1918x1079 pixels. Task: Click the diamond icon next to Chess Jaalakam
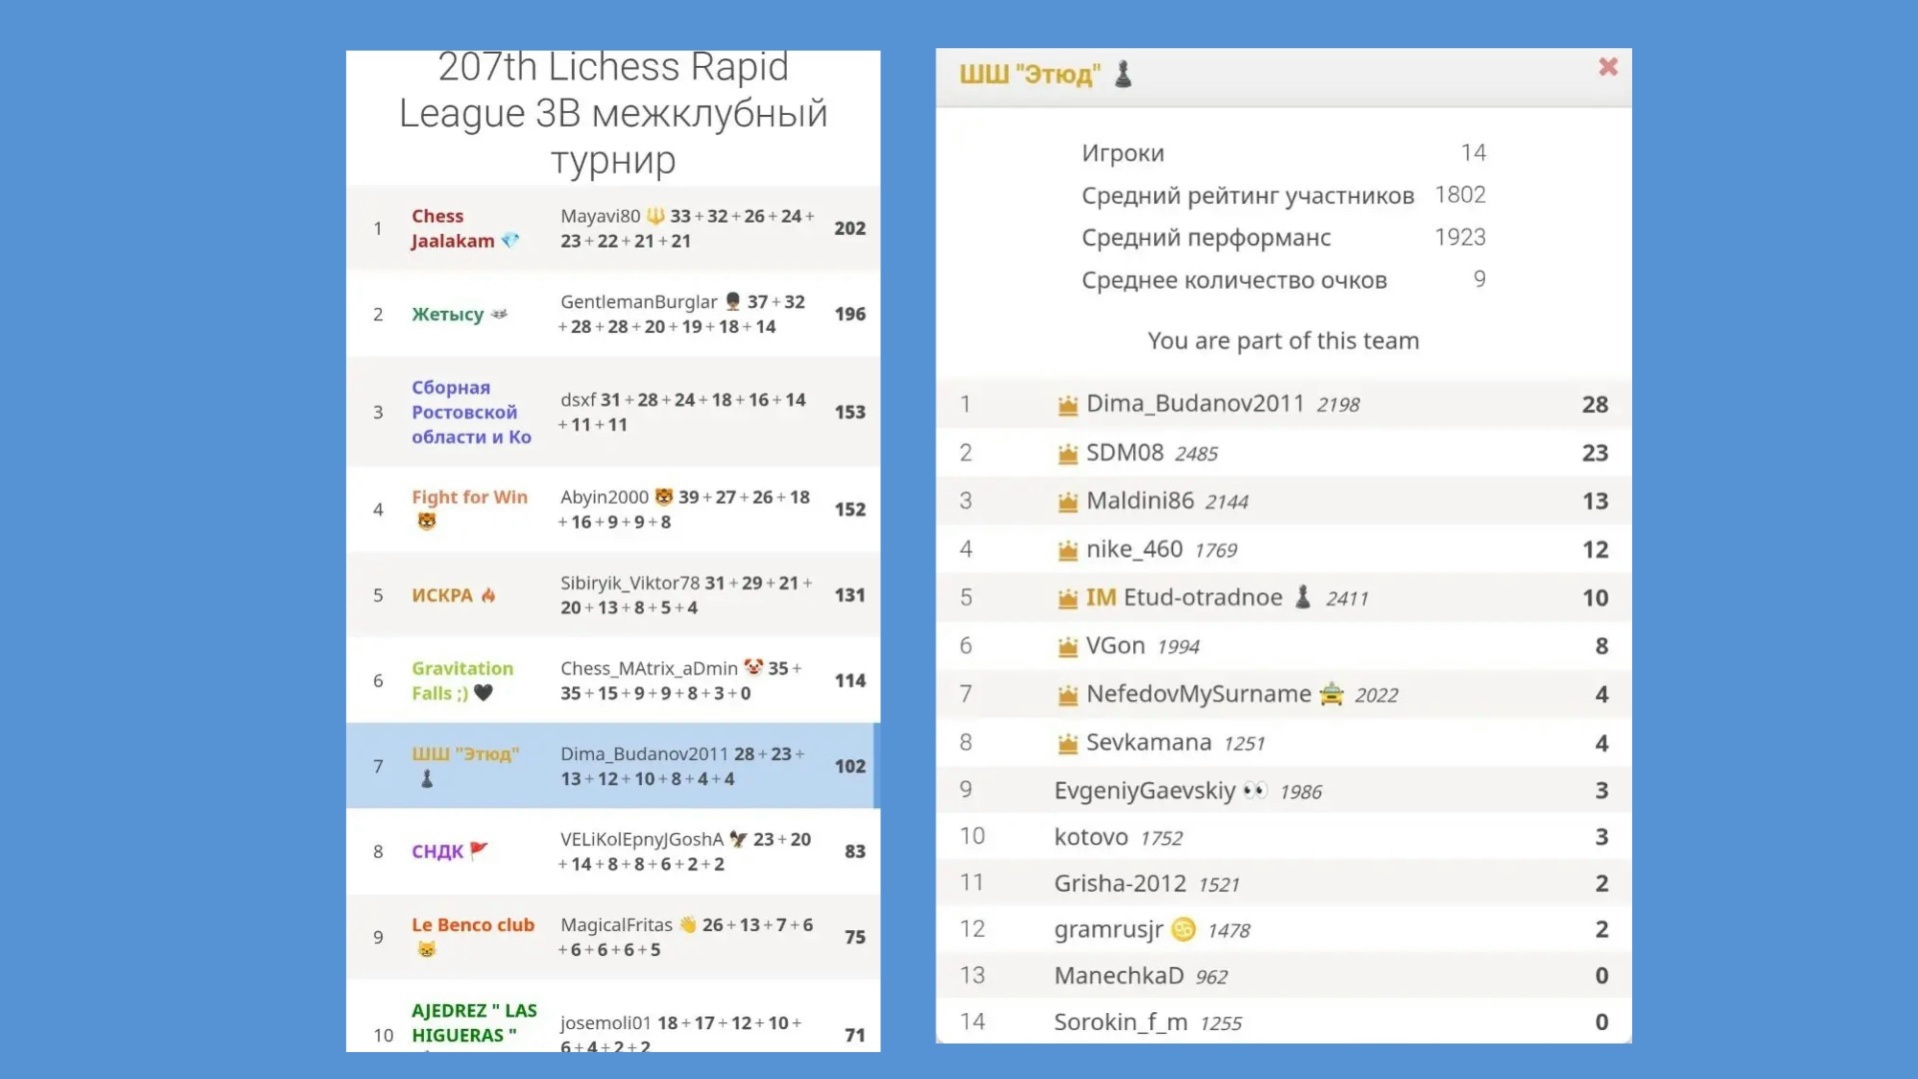[x=510, y=240]
